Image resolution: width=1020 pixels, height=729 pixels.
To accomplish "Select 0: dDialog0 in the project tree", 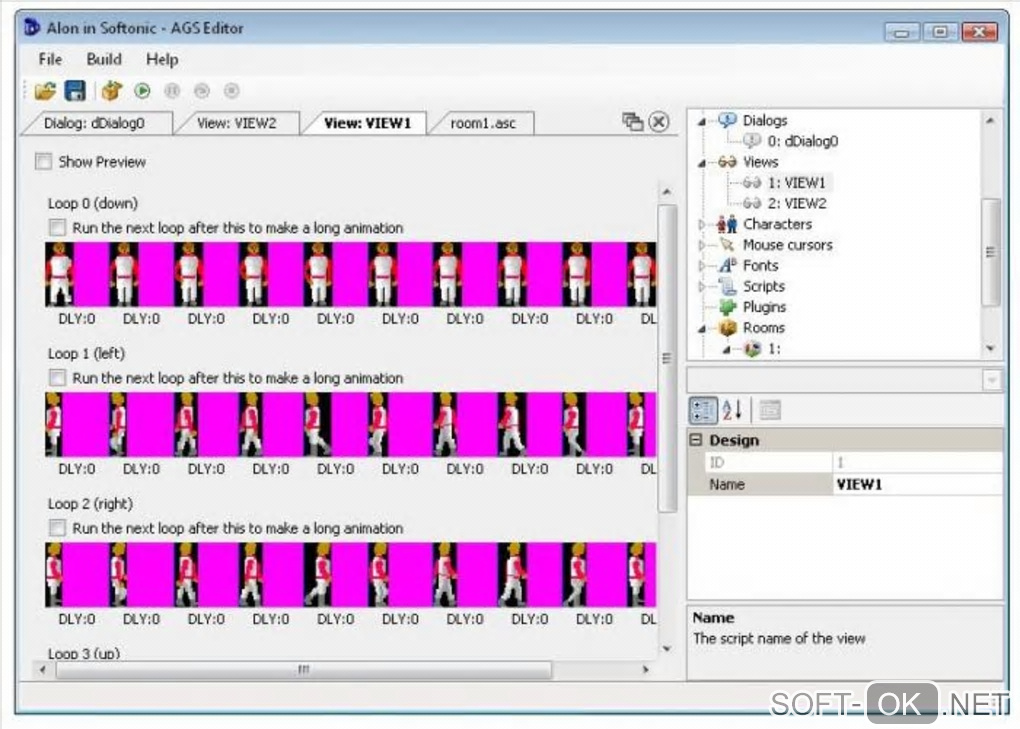I will tap(802, 141).
